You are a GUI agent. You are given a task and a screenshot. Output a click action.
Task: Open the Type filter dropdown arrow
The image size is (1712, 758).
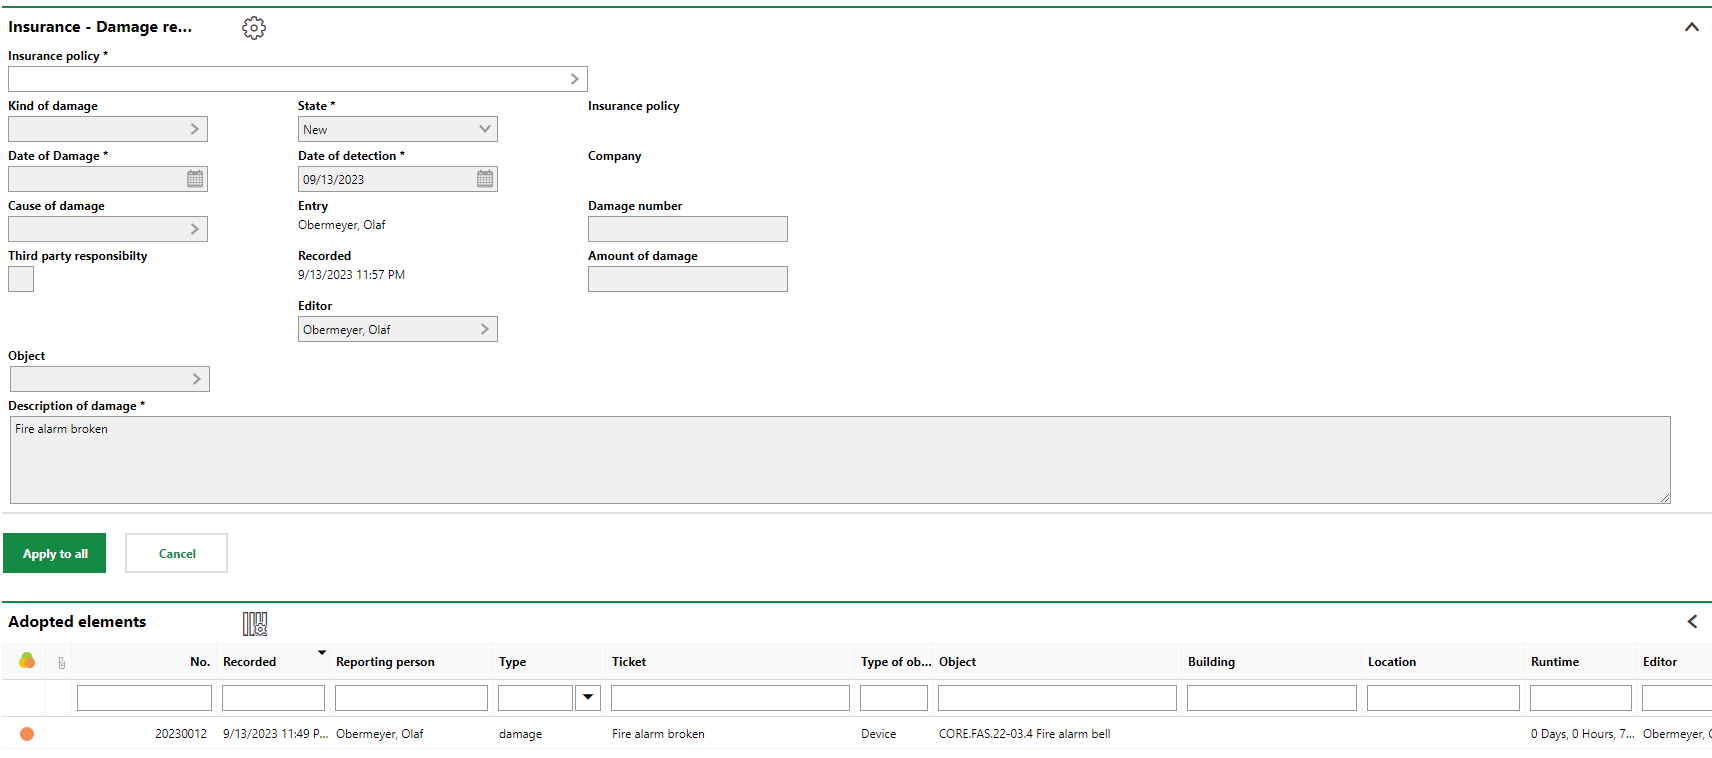[x=588, y=697]
